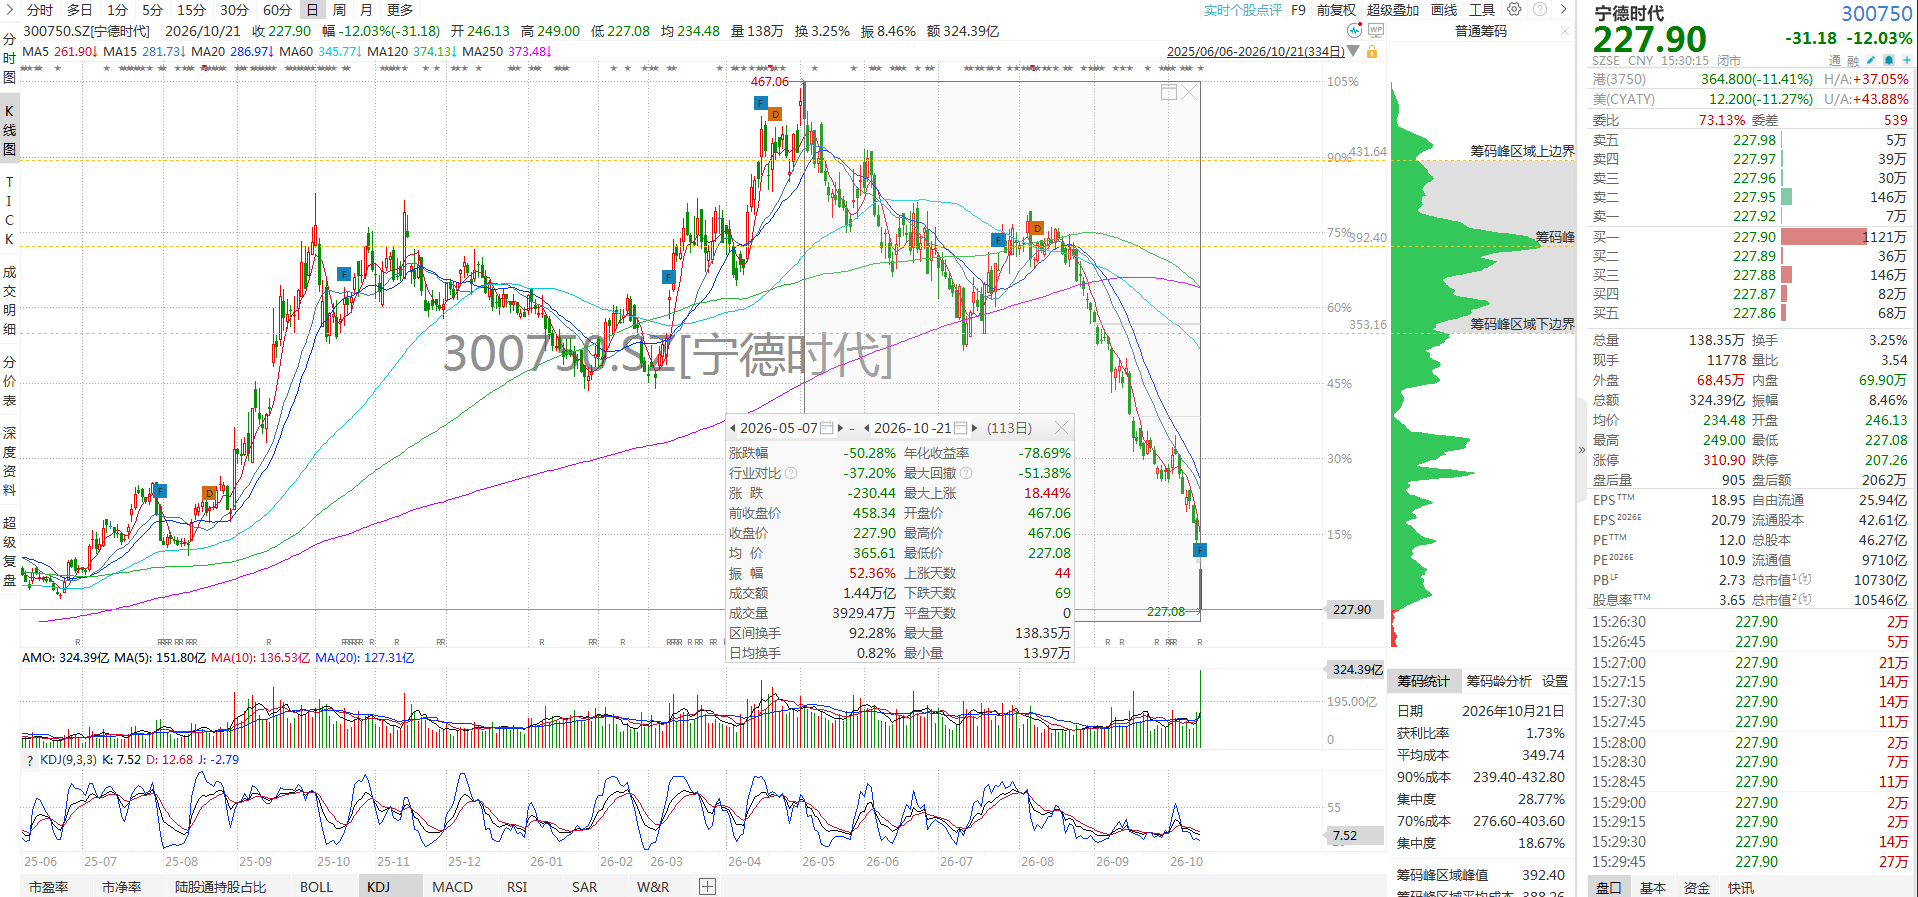Open the 工具 menu

pyautogui.click(x=1482, y=10)
